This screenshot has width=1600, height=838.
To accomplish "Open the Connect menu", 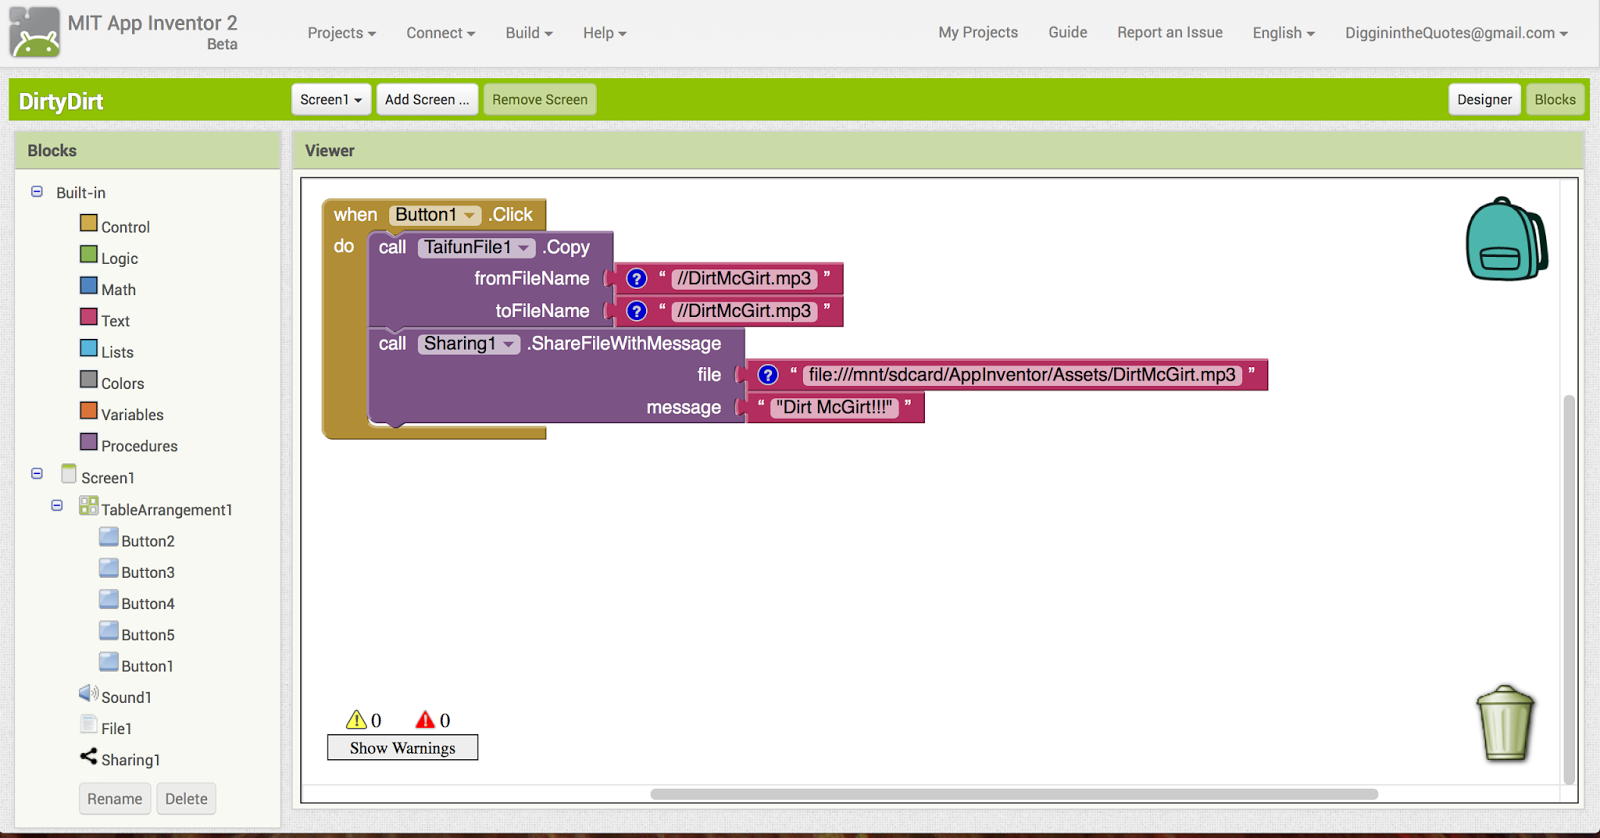I will (441, 33).
